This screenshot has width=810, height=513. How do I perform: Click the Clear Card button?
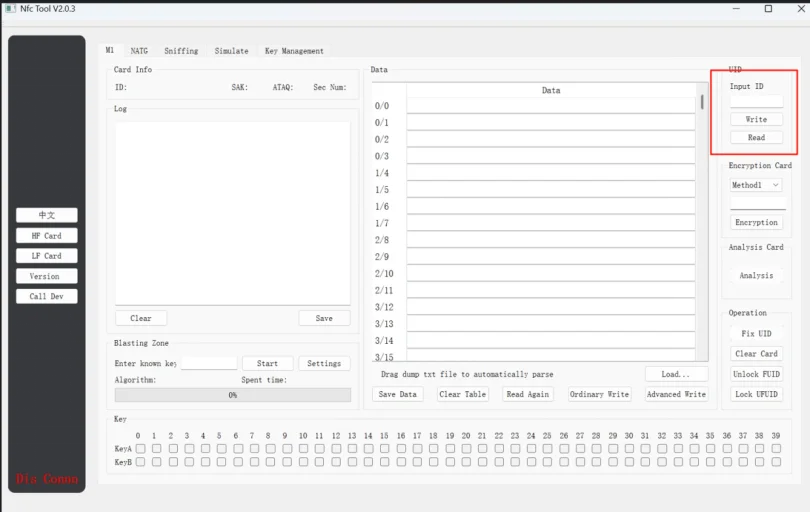point(756,354)
